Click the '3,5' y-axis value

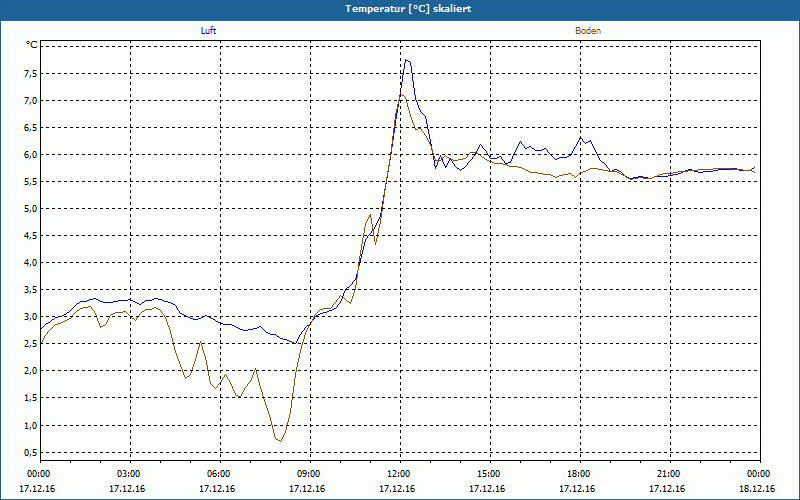(x=30, y=290)
